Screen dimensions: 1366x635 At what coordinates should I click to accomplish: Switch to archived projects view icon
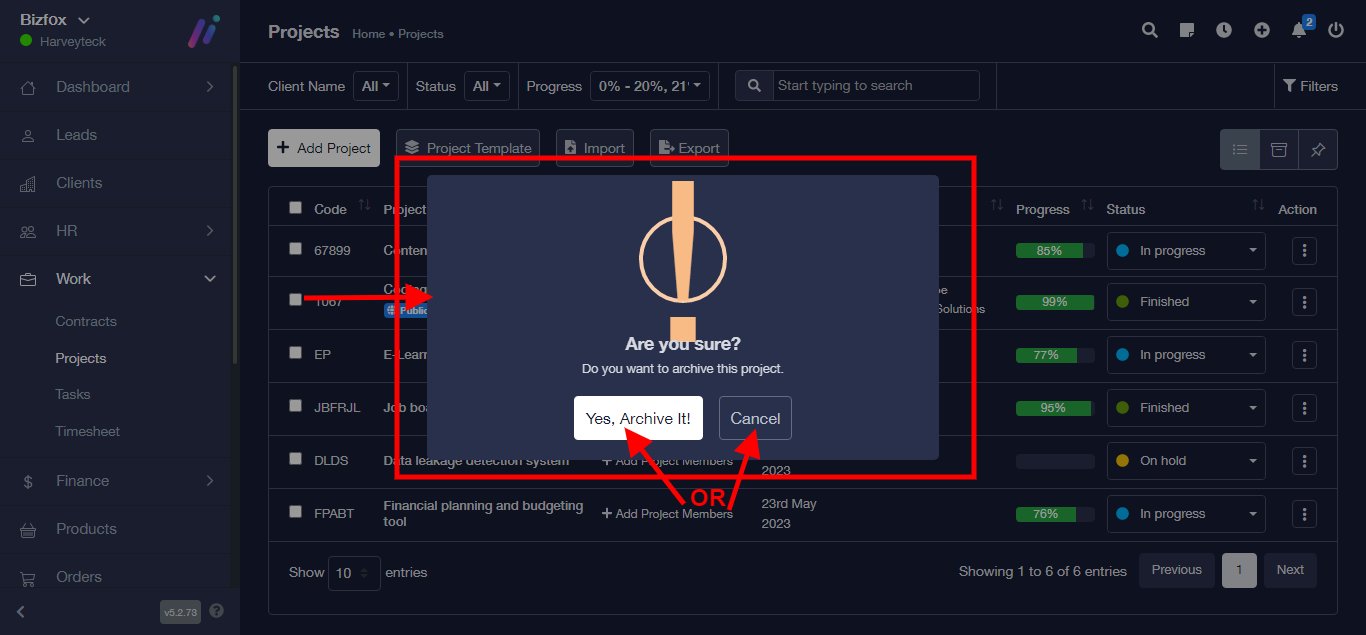pyautogui.click(x=1278, y=150)
